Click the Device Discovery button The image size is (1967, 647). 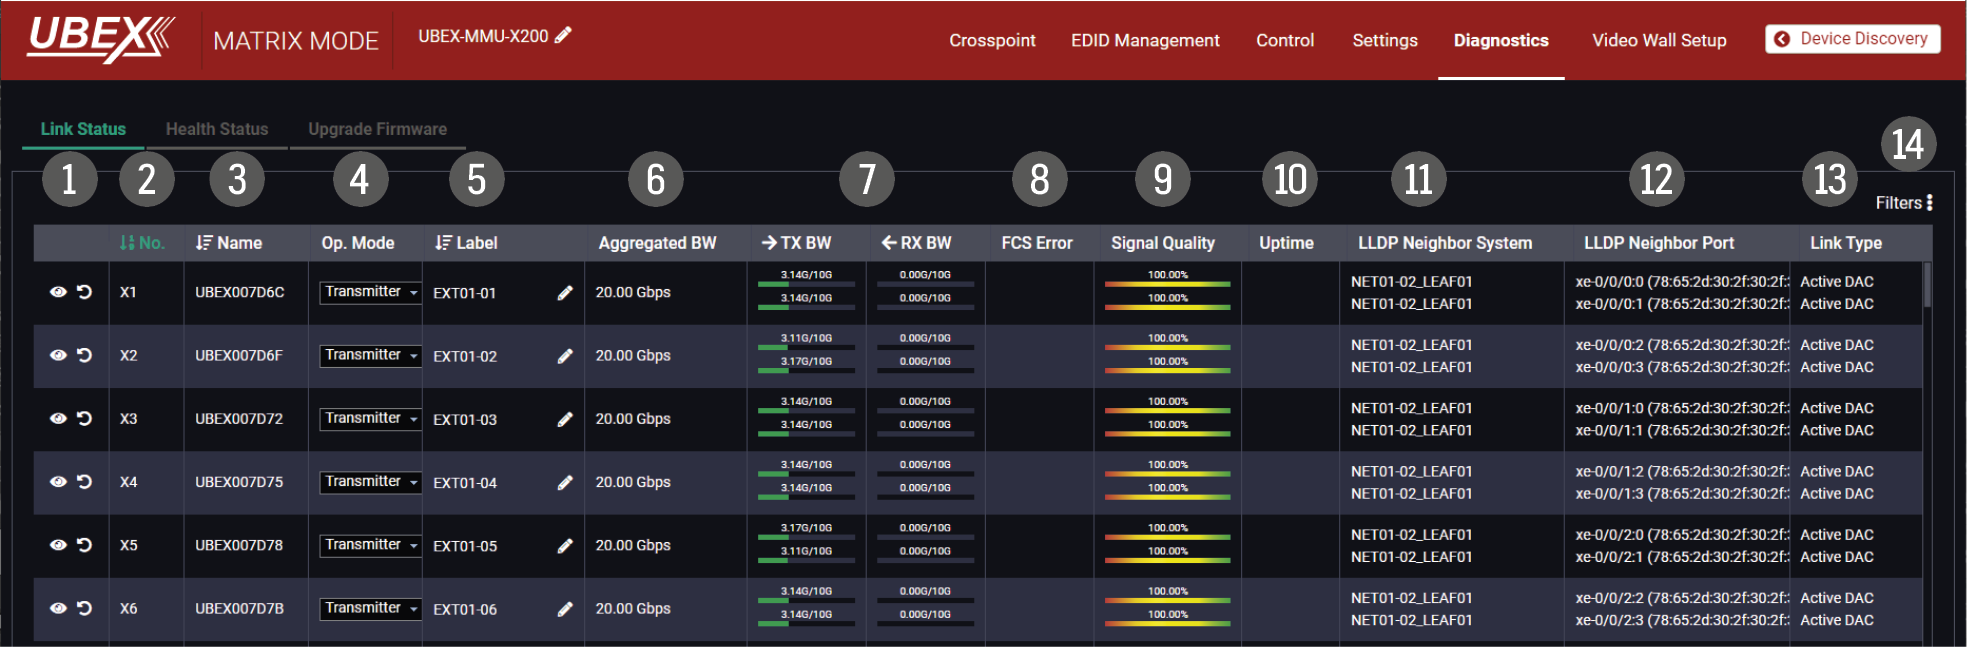click(1853, 39)
